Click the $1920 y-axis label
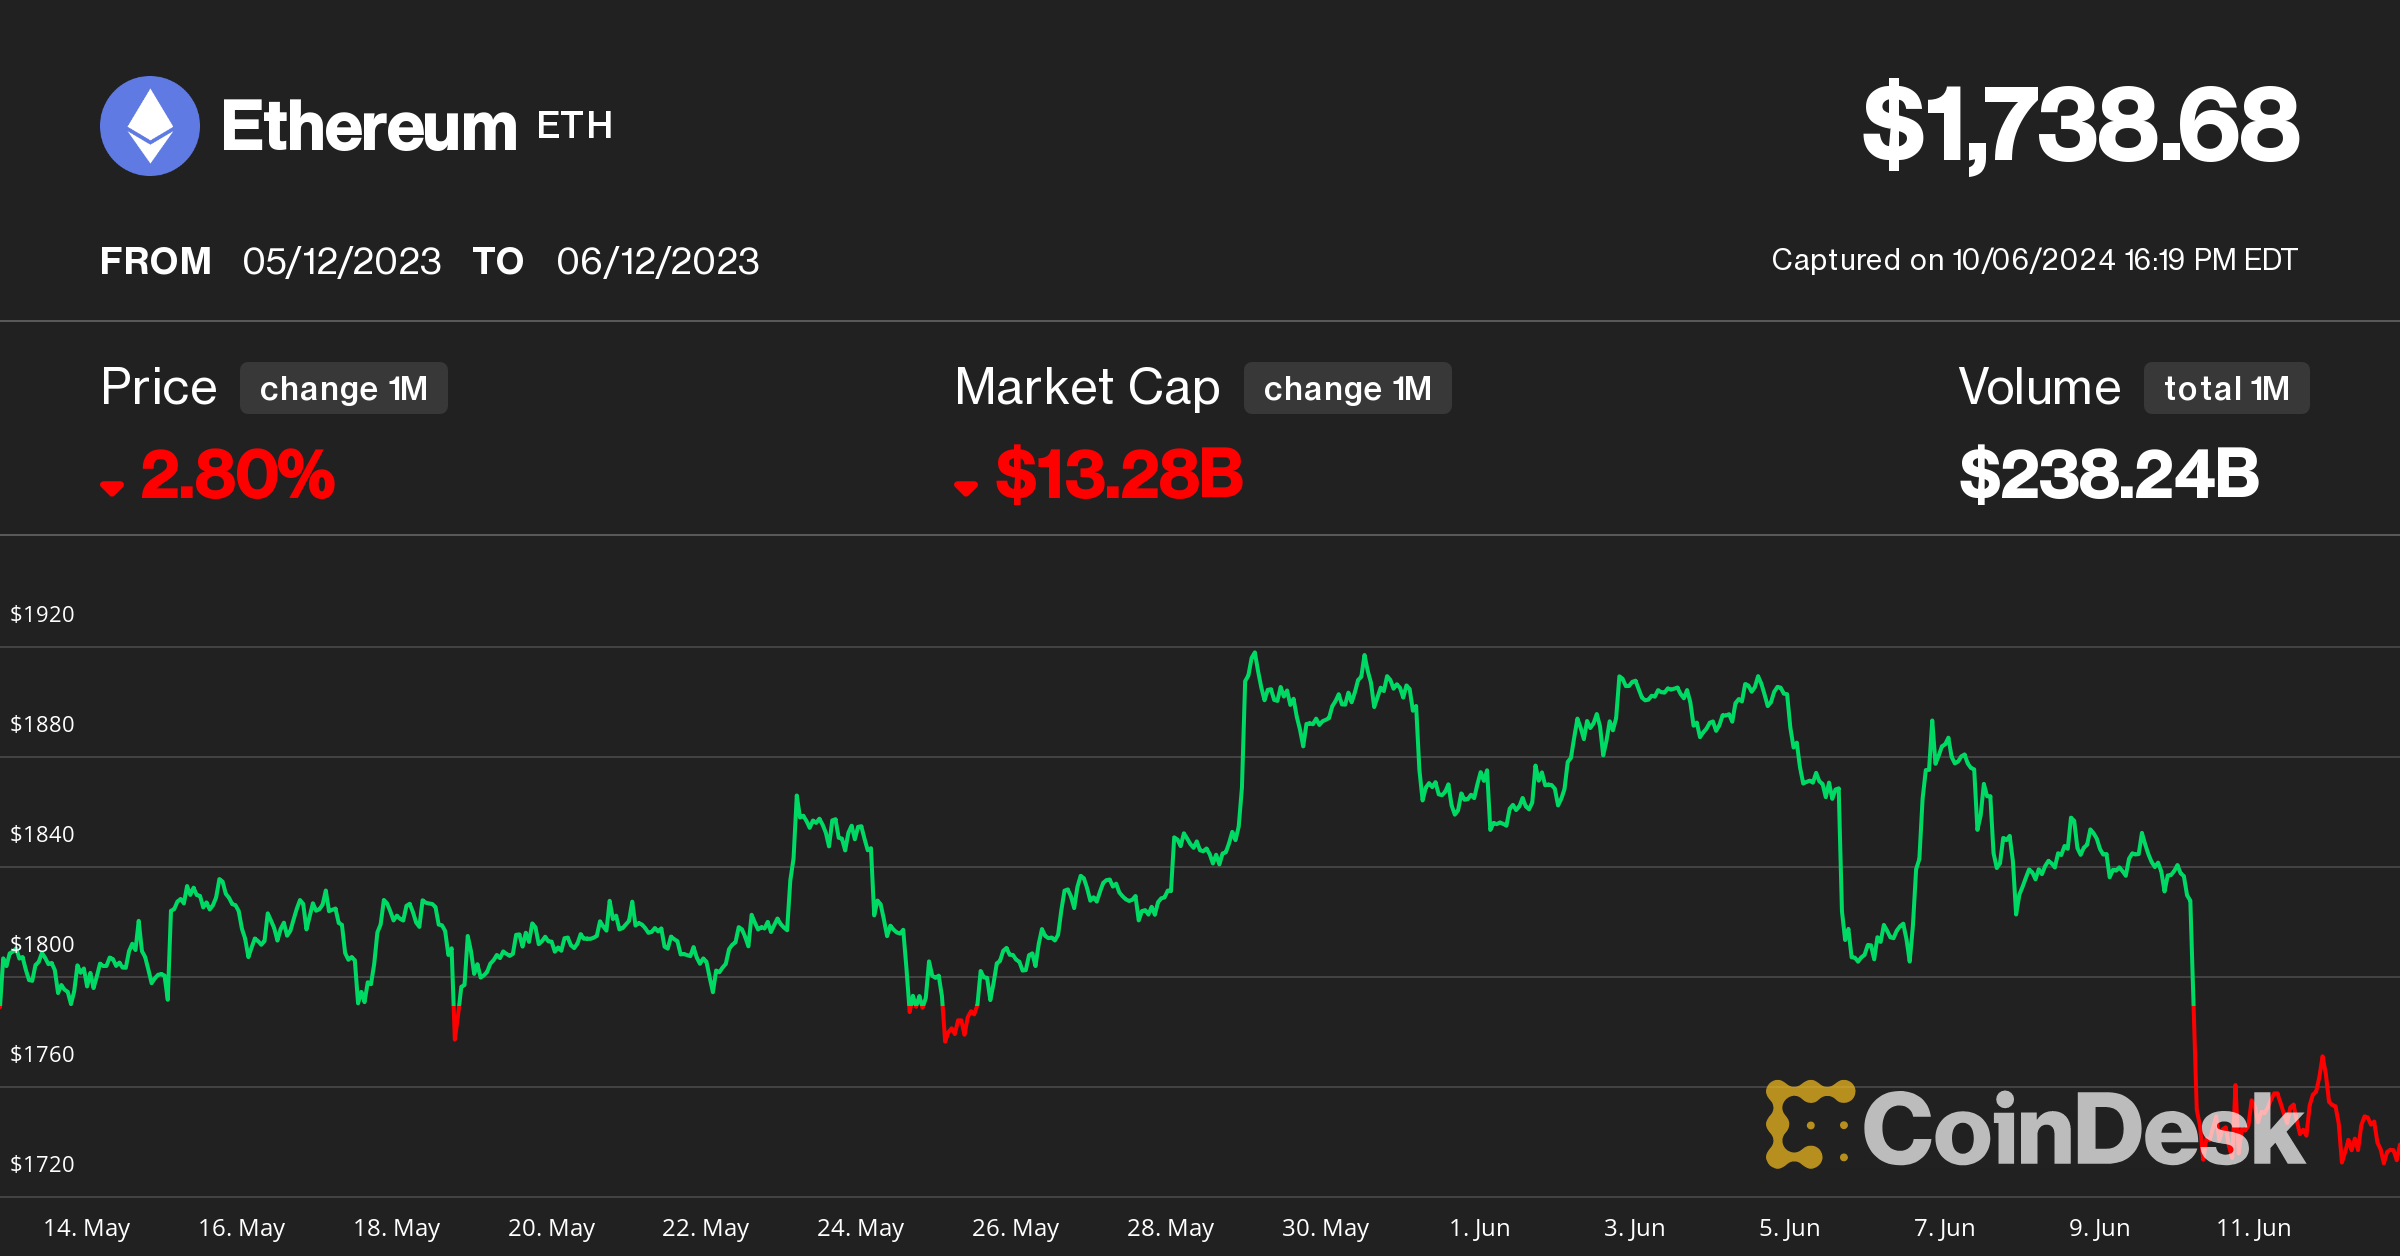The height and width of the screenshot is (1256, 2400). [42, 614]
